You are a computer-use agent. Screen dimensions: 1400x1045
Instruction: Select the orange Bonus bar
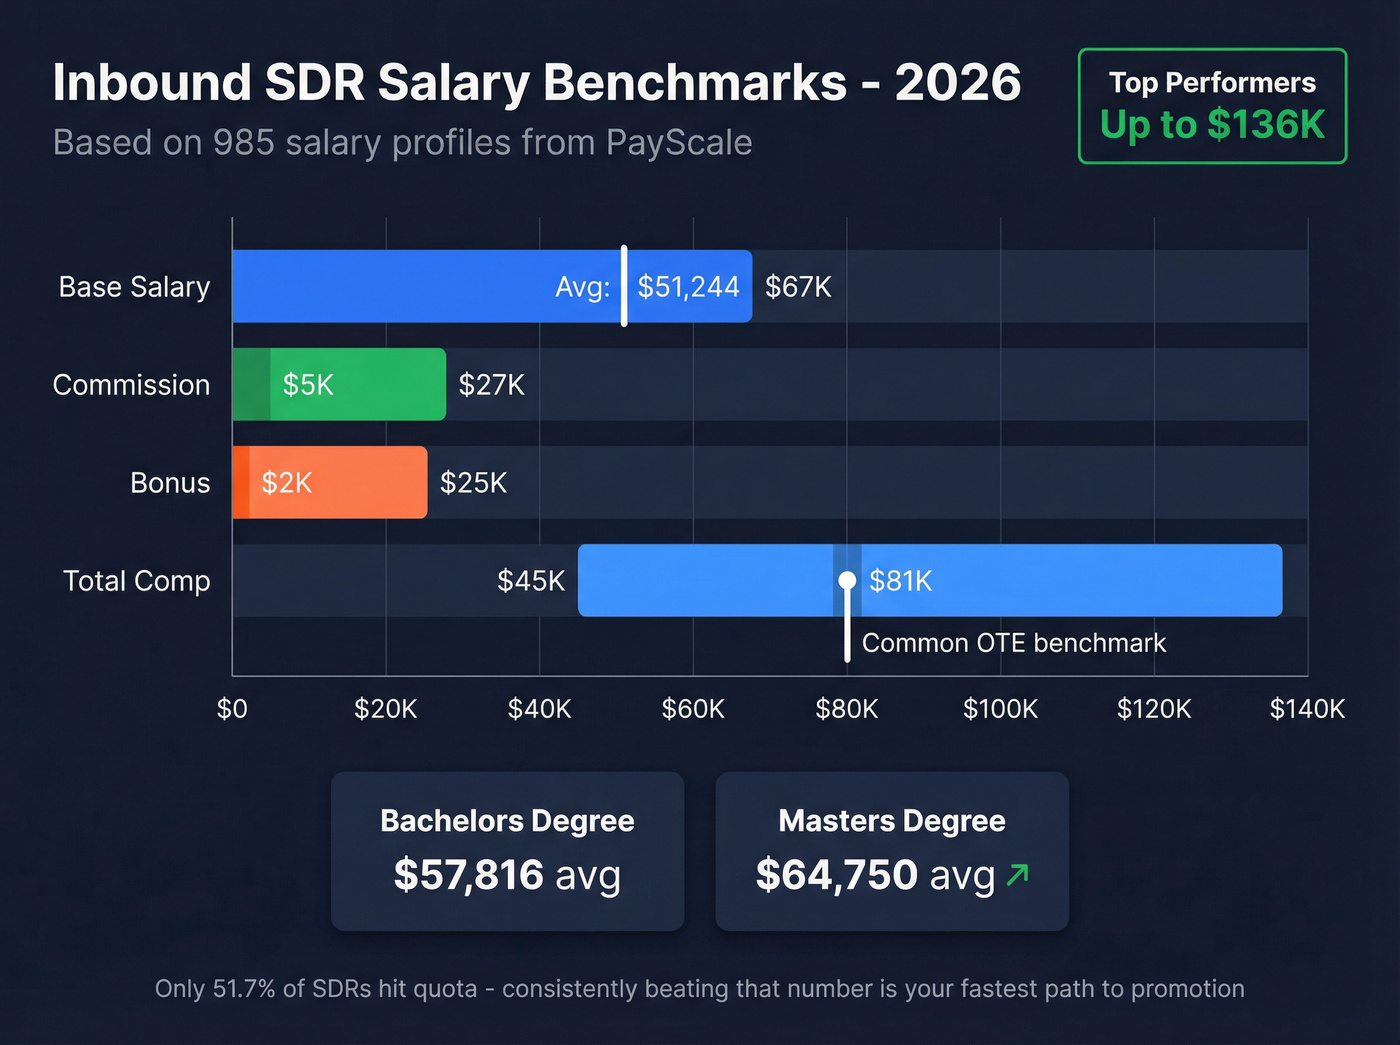[330, 482]
